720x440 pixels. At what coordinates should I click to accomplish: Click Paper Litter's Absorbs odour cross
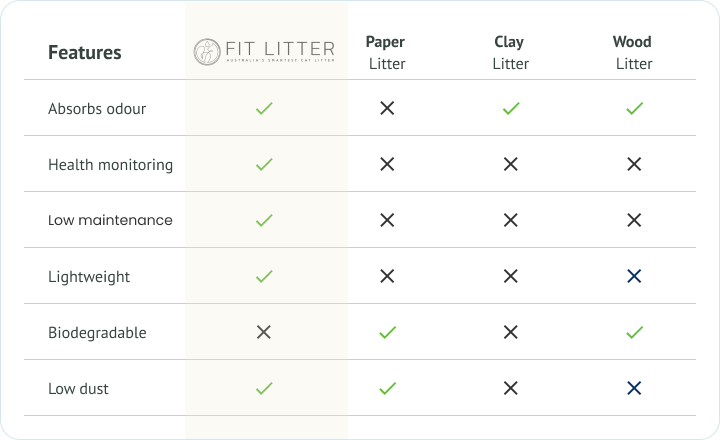point(387,108)
